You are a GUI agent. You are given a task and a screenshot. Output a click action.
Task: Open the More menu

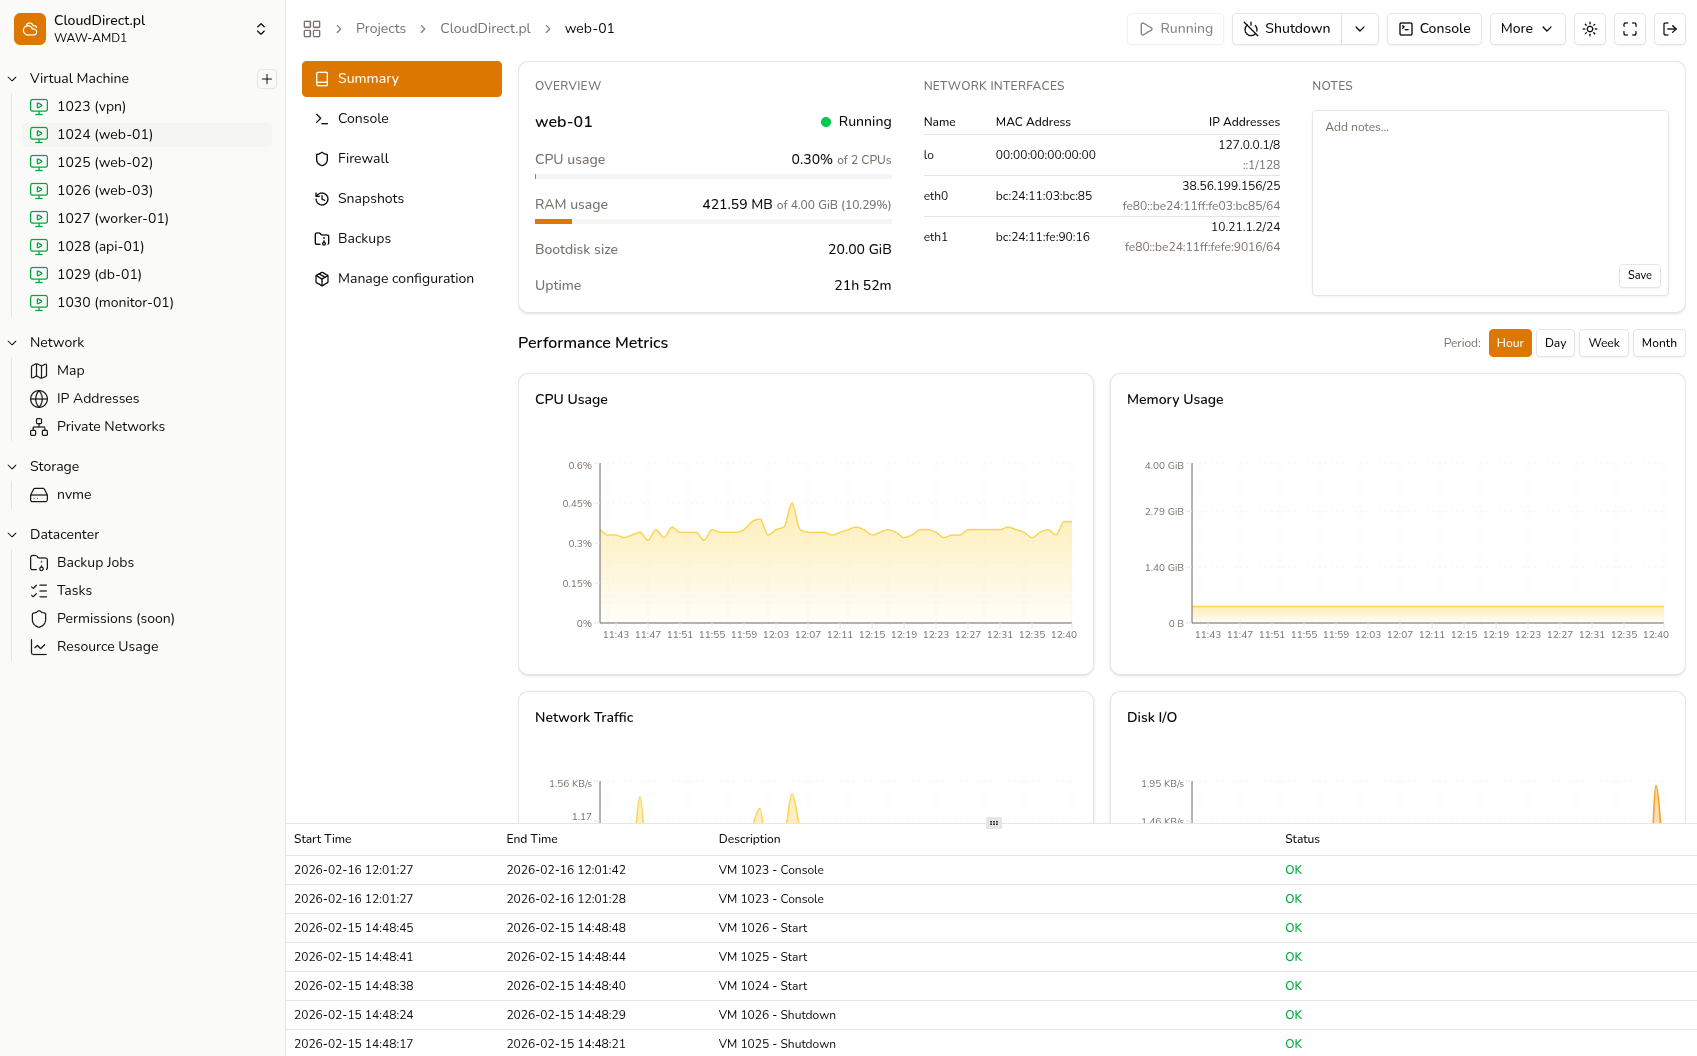click(x=1527, y=29)
